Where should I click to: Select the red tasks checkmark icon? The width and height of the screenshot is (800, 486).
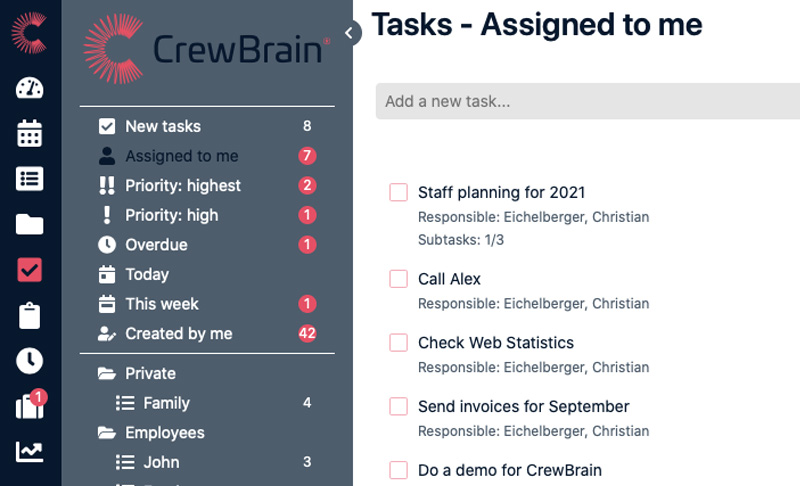[30, 270]
